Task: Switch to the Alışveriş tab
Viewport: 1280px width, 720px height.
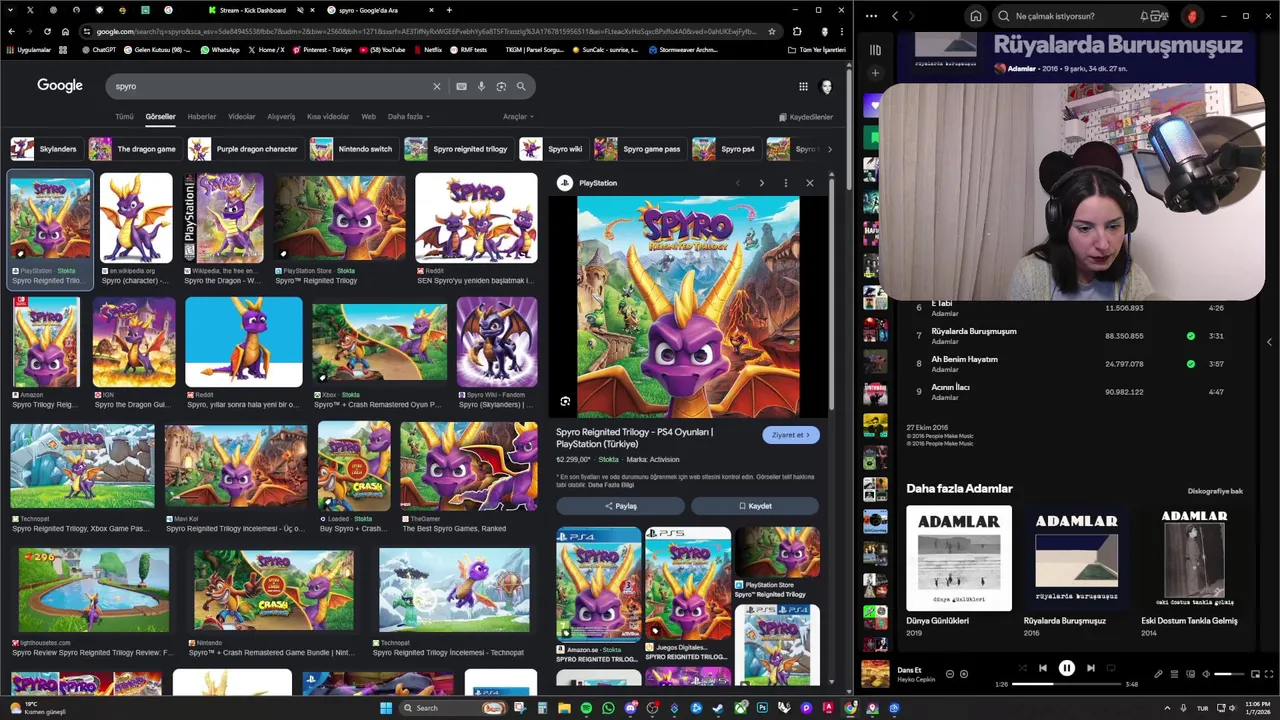Action: pyautogui.click(x=281, y=117)
